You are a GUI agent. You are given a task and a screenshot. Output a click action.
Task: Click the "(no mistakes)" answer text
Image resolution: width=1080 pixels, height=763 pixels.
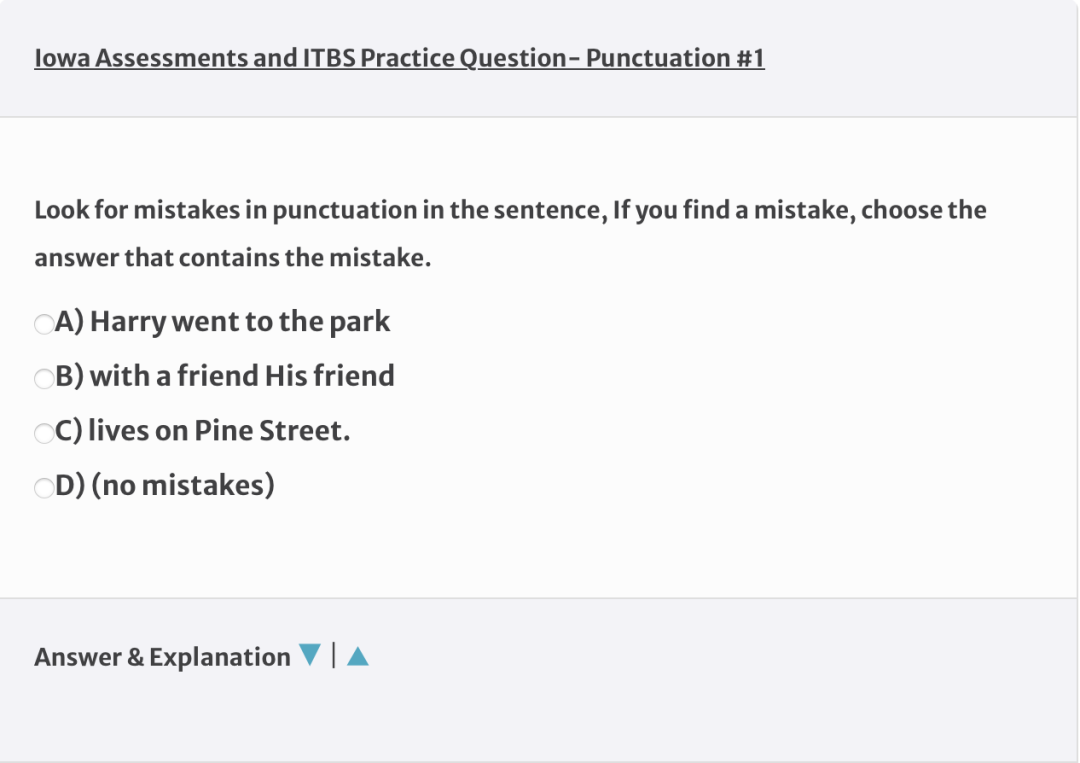coord(183,485)
